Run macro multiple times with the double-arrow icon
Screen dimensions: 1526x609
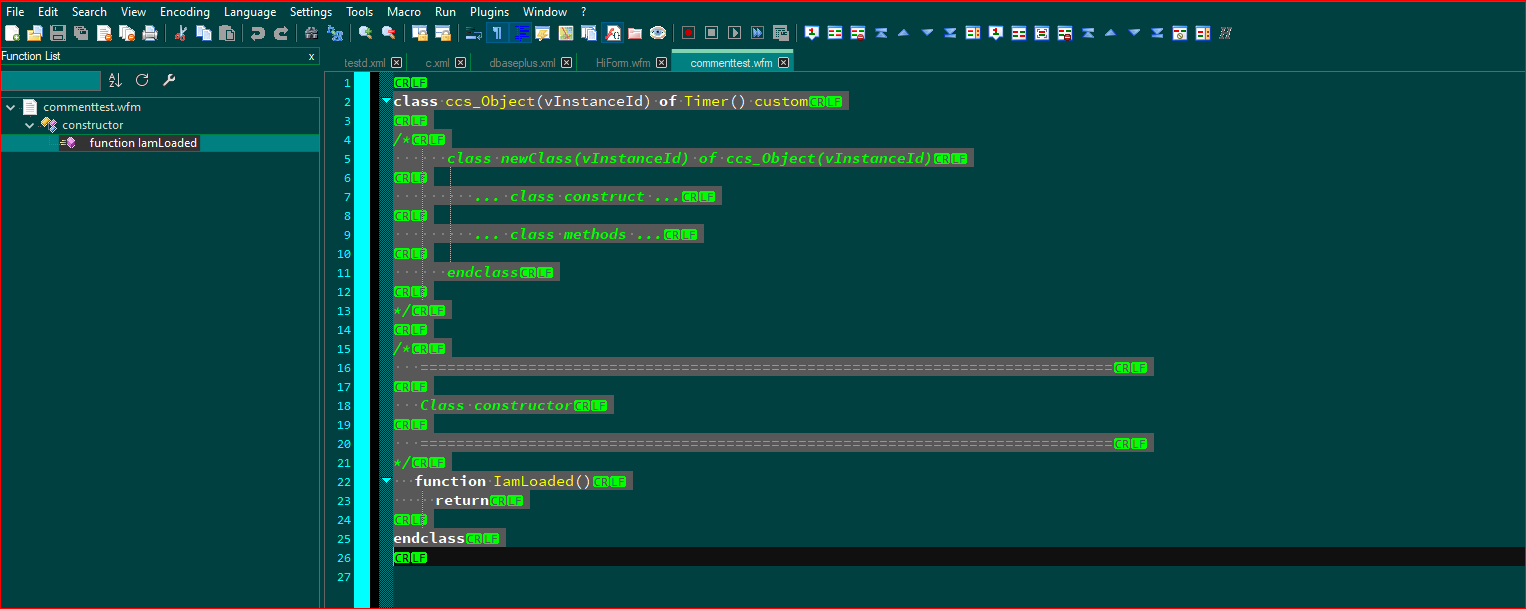click(x=757, y=33)
